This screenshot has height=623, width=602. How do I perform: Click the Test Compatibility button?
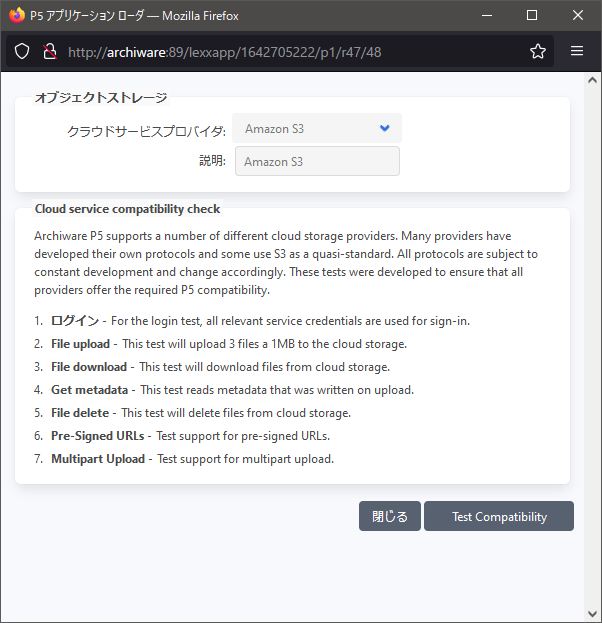click(499, 516)
